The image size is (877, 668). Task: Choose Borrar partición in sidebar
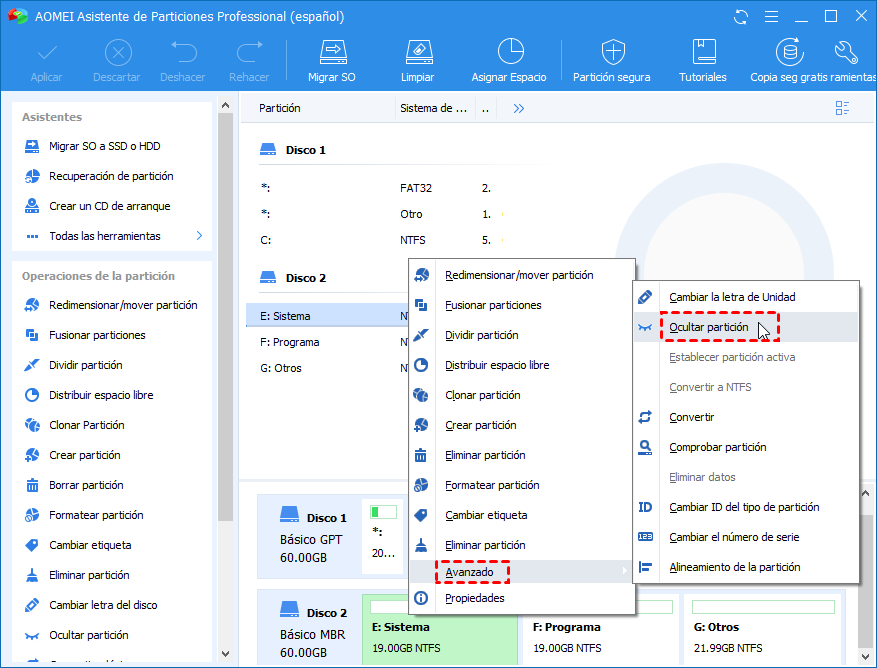pos(86,485)
